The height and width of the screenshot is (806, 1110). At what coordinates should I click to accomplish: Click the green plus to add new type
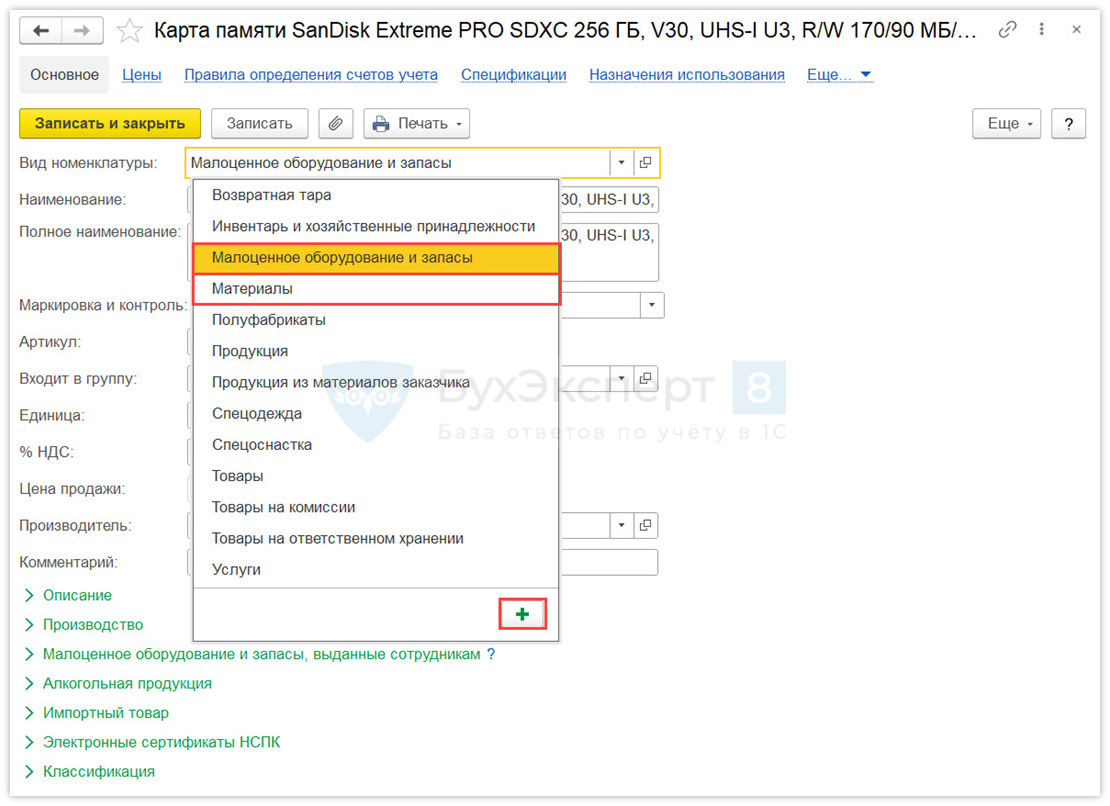[x=522, y=614]
